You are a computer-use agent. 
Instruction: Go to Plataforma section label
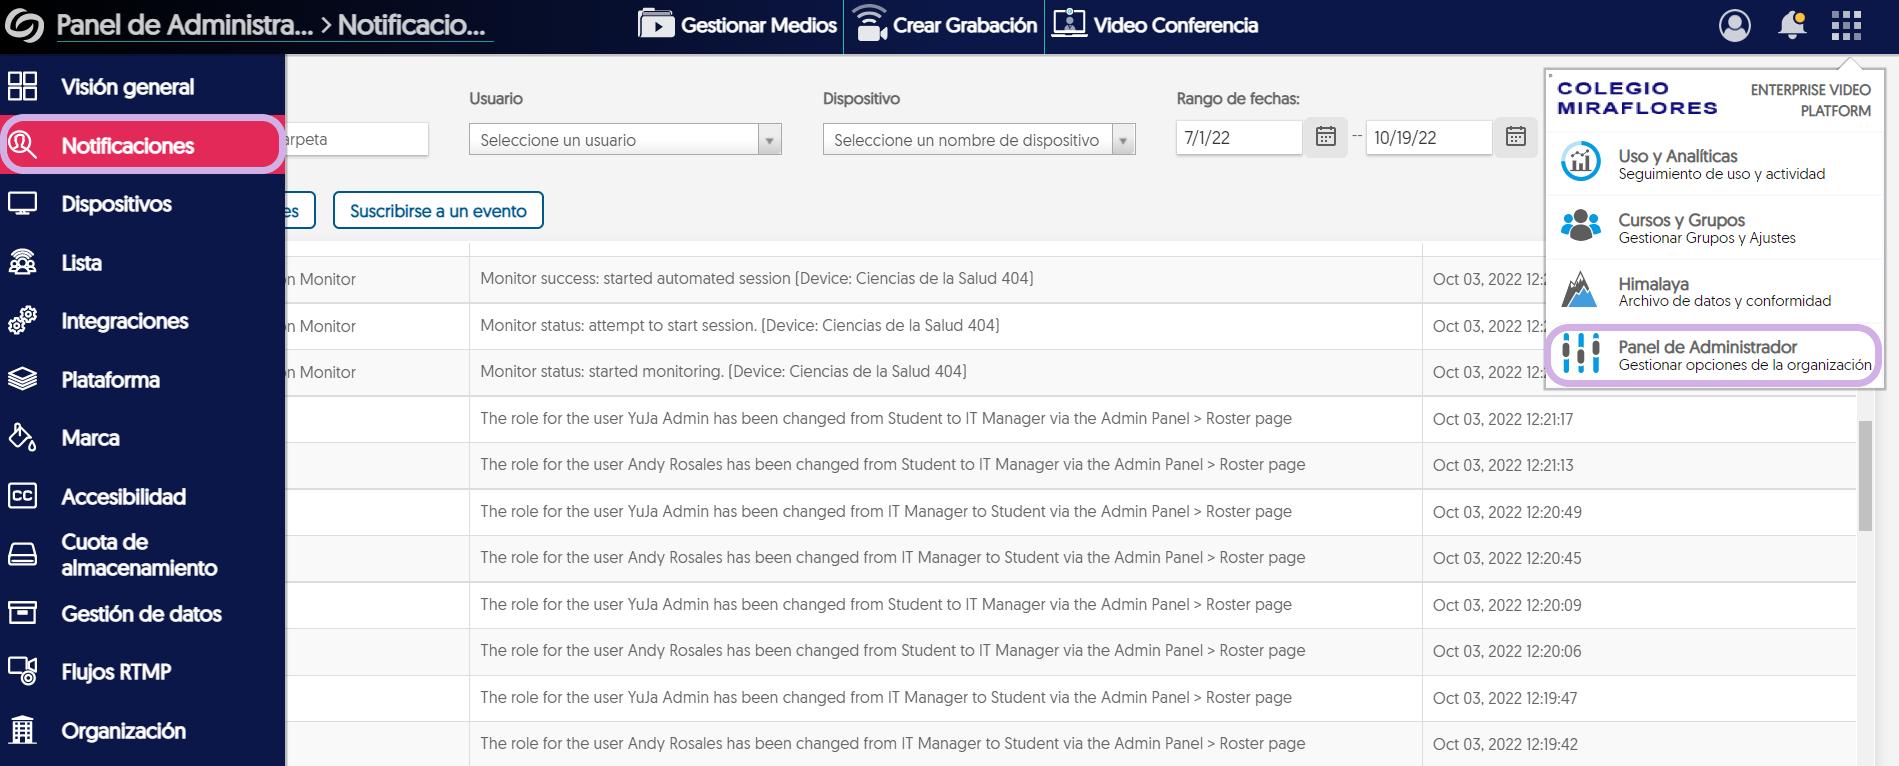[x=111, y=380]
